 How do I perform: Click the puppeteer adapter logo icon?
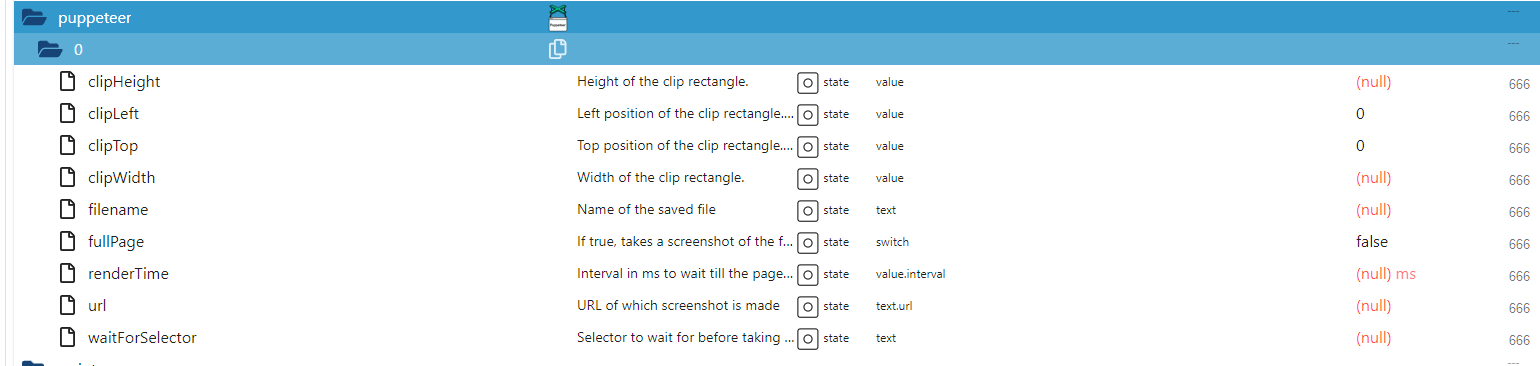(x=558, y=17)
